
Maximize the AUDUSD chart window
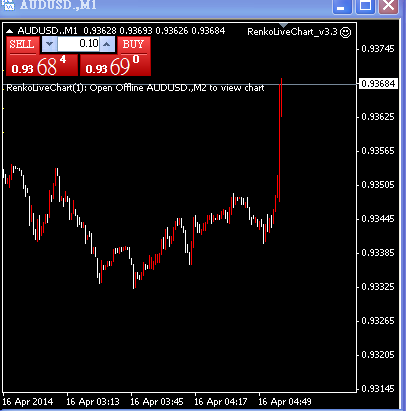(x=365, y=6)
